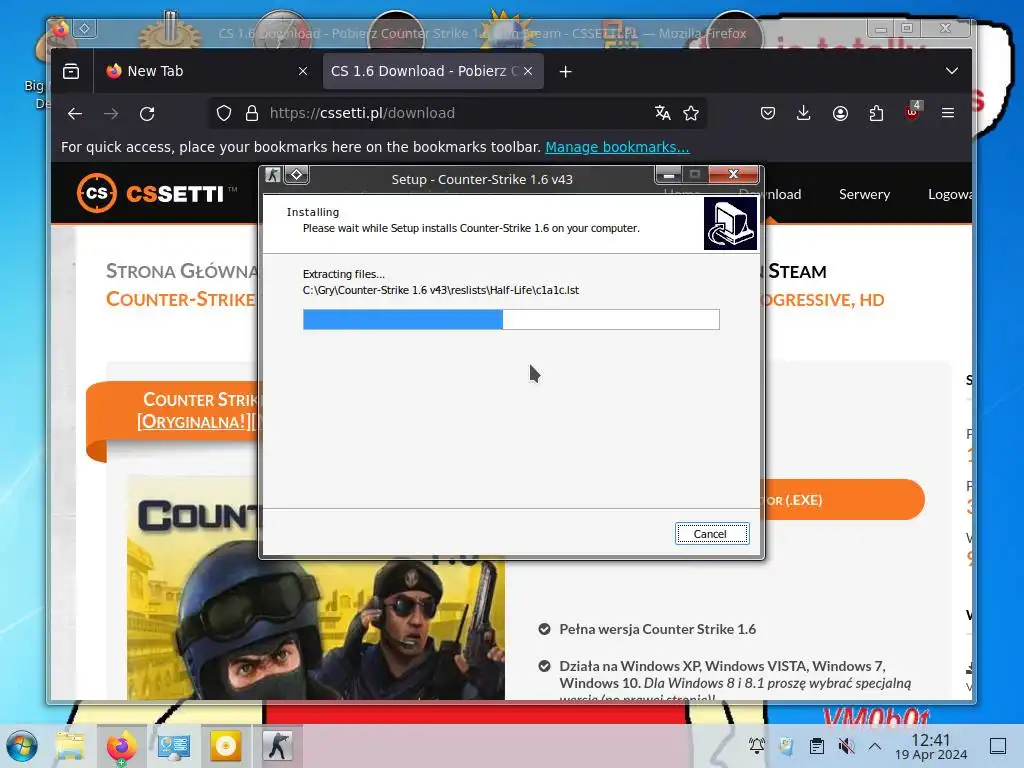Click the show desktop button in the taskbar
The image size is (1024, 768).
(998, 746)
